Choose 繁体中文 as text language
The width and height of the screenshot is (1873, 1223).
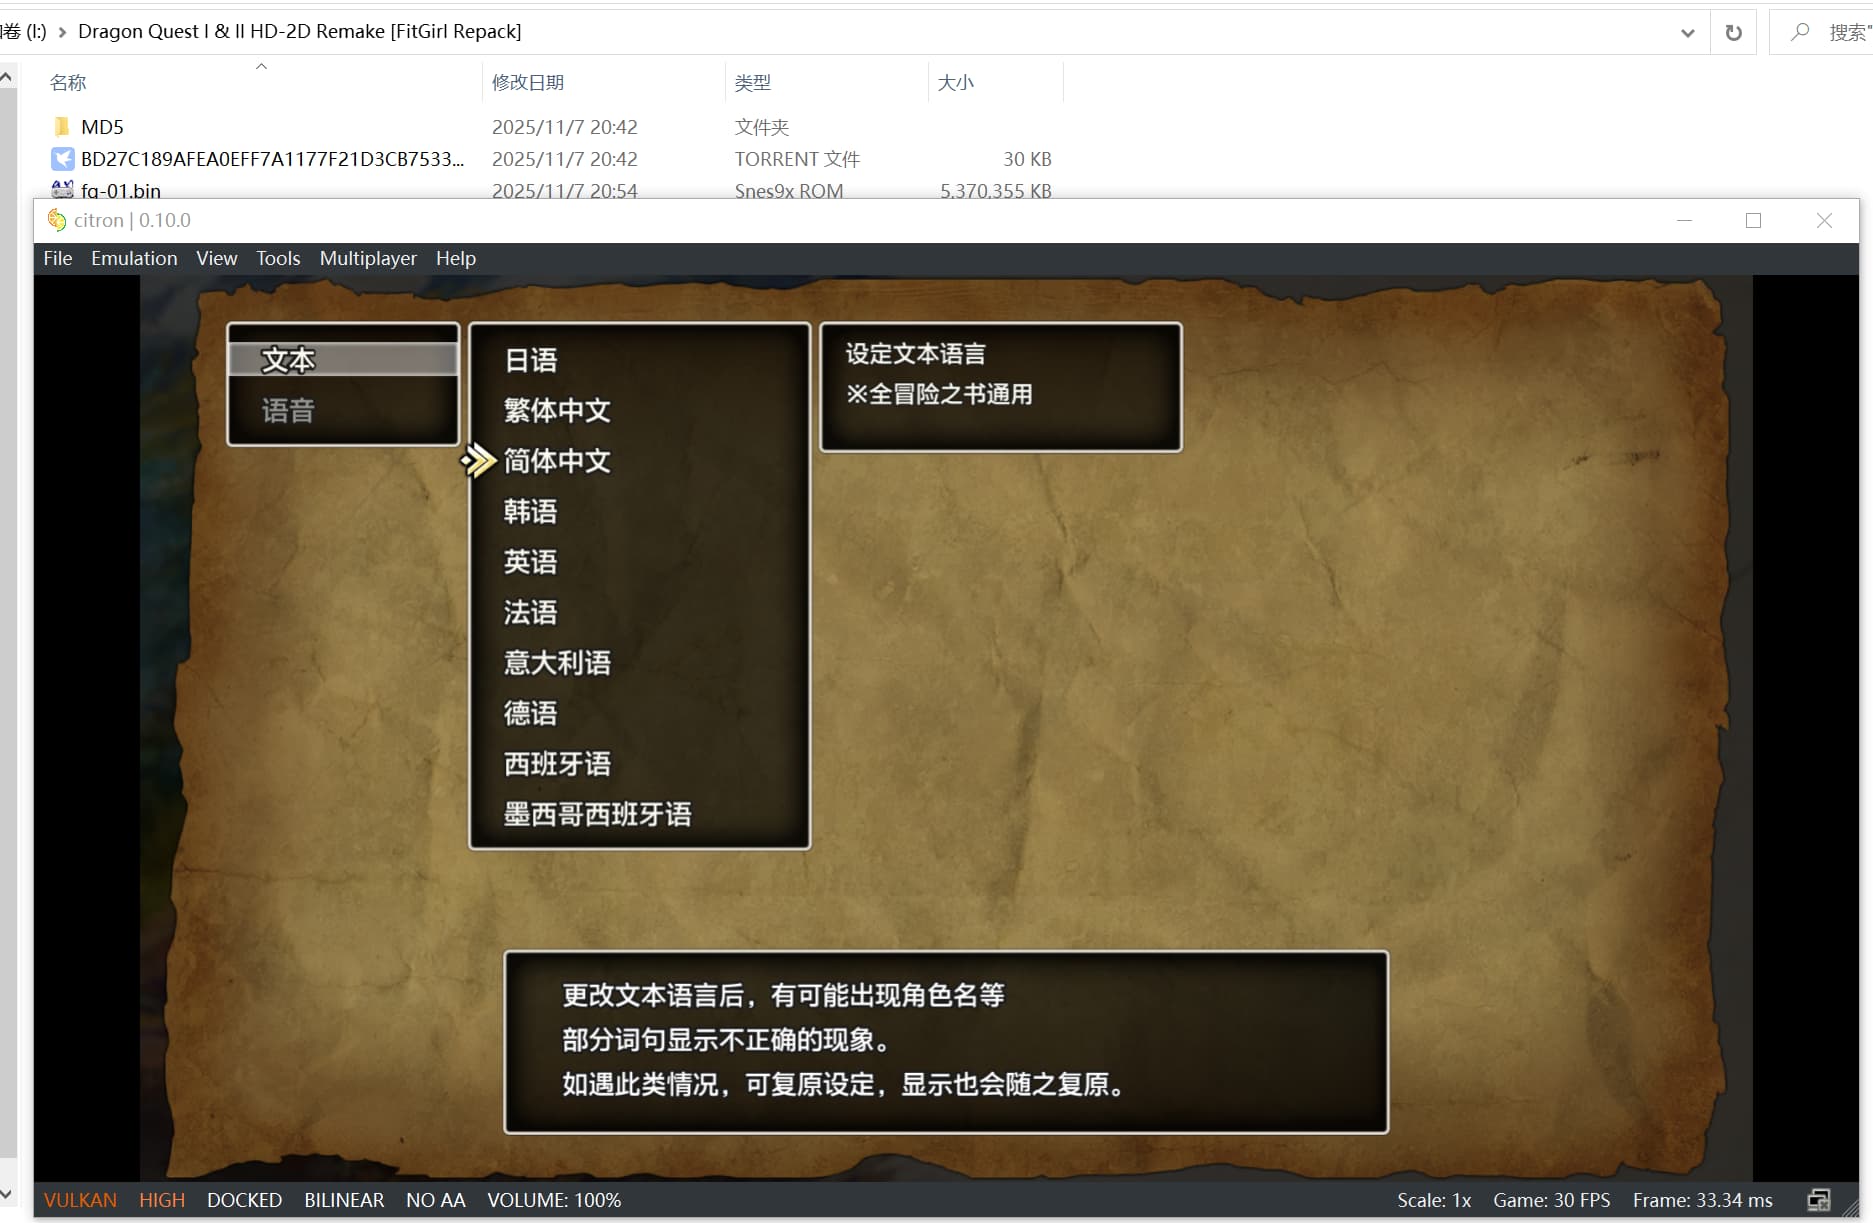click(557, 410)
